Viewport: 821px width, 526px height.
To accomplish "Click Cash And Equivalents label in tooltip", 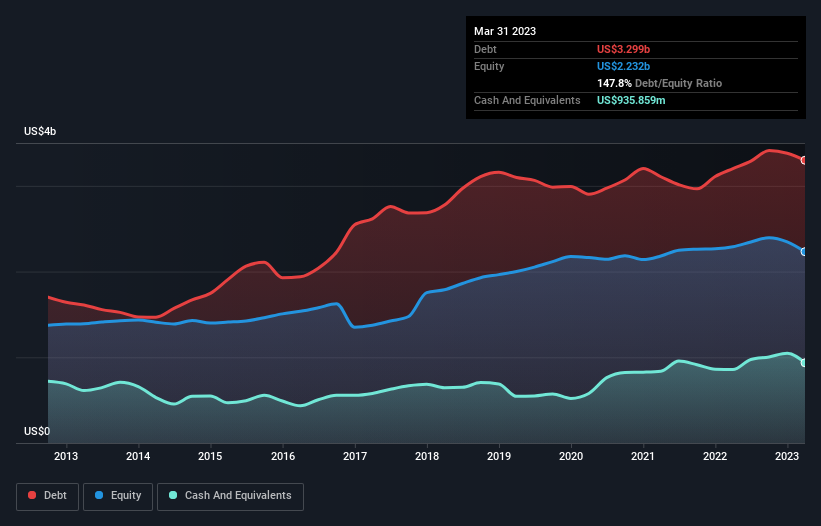I will tap(527, 100).
